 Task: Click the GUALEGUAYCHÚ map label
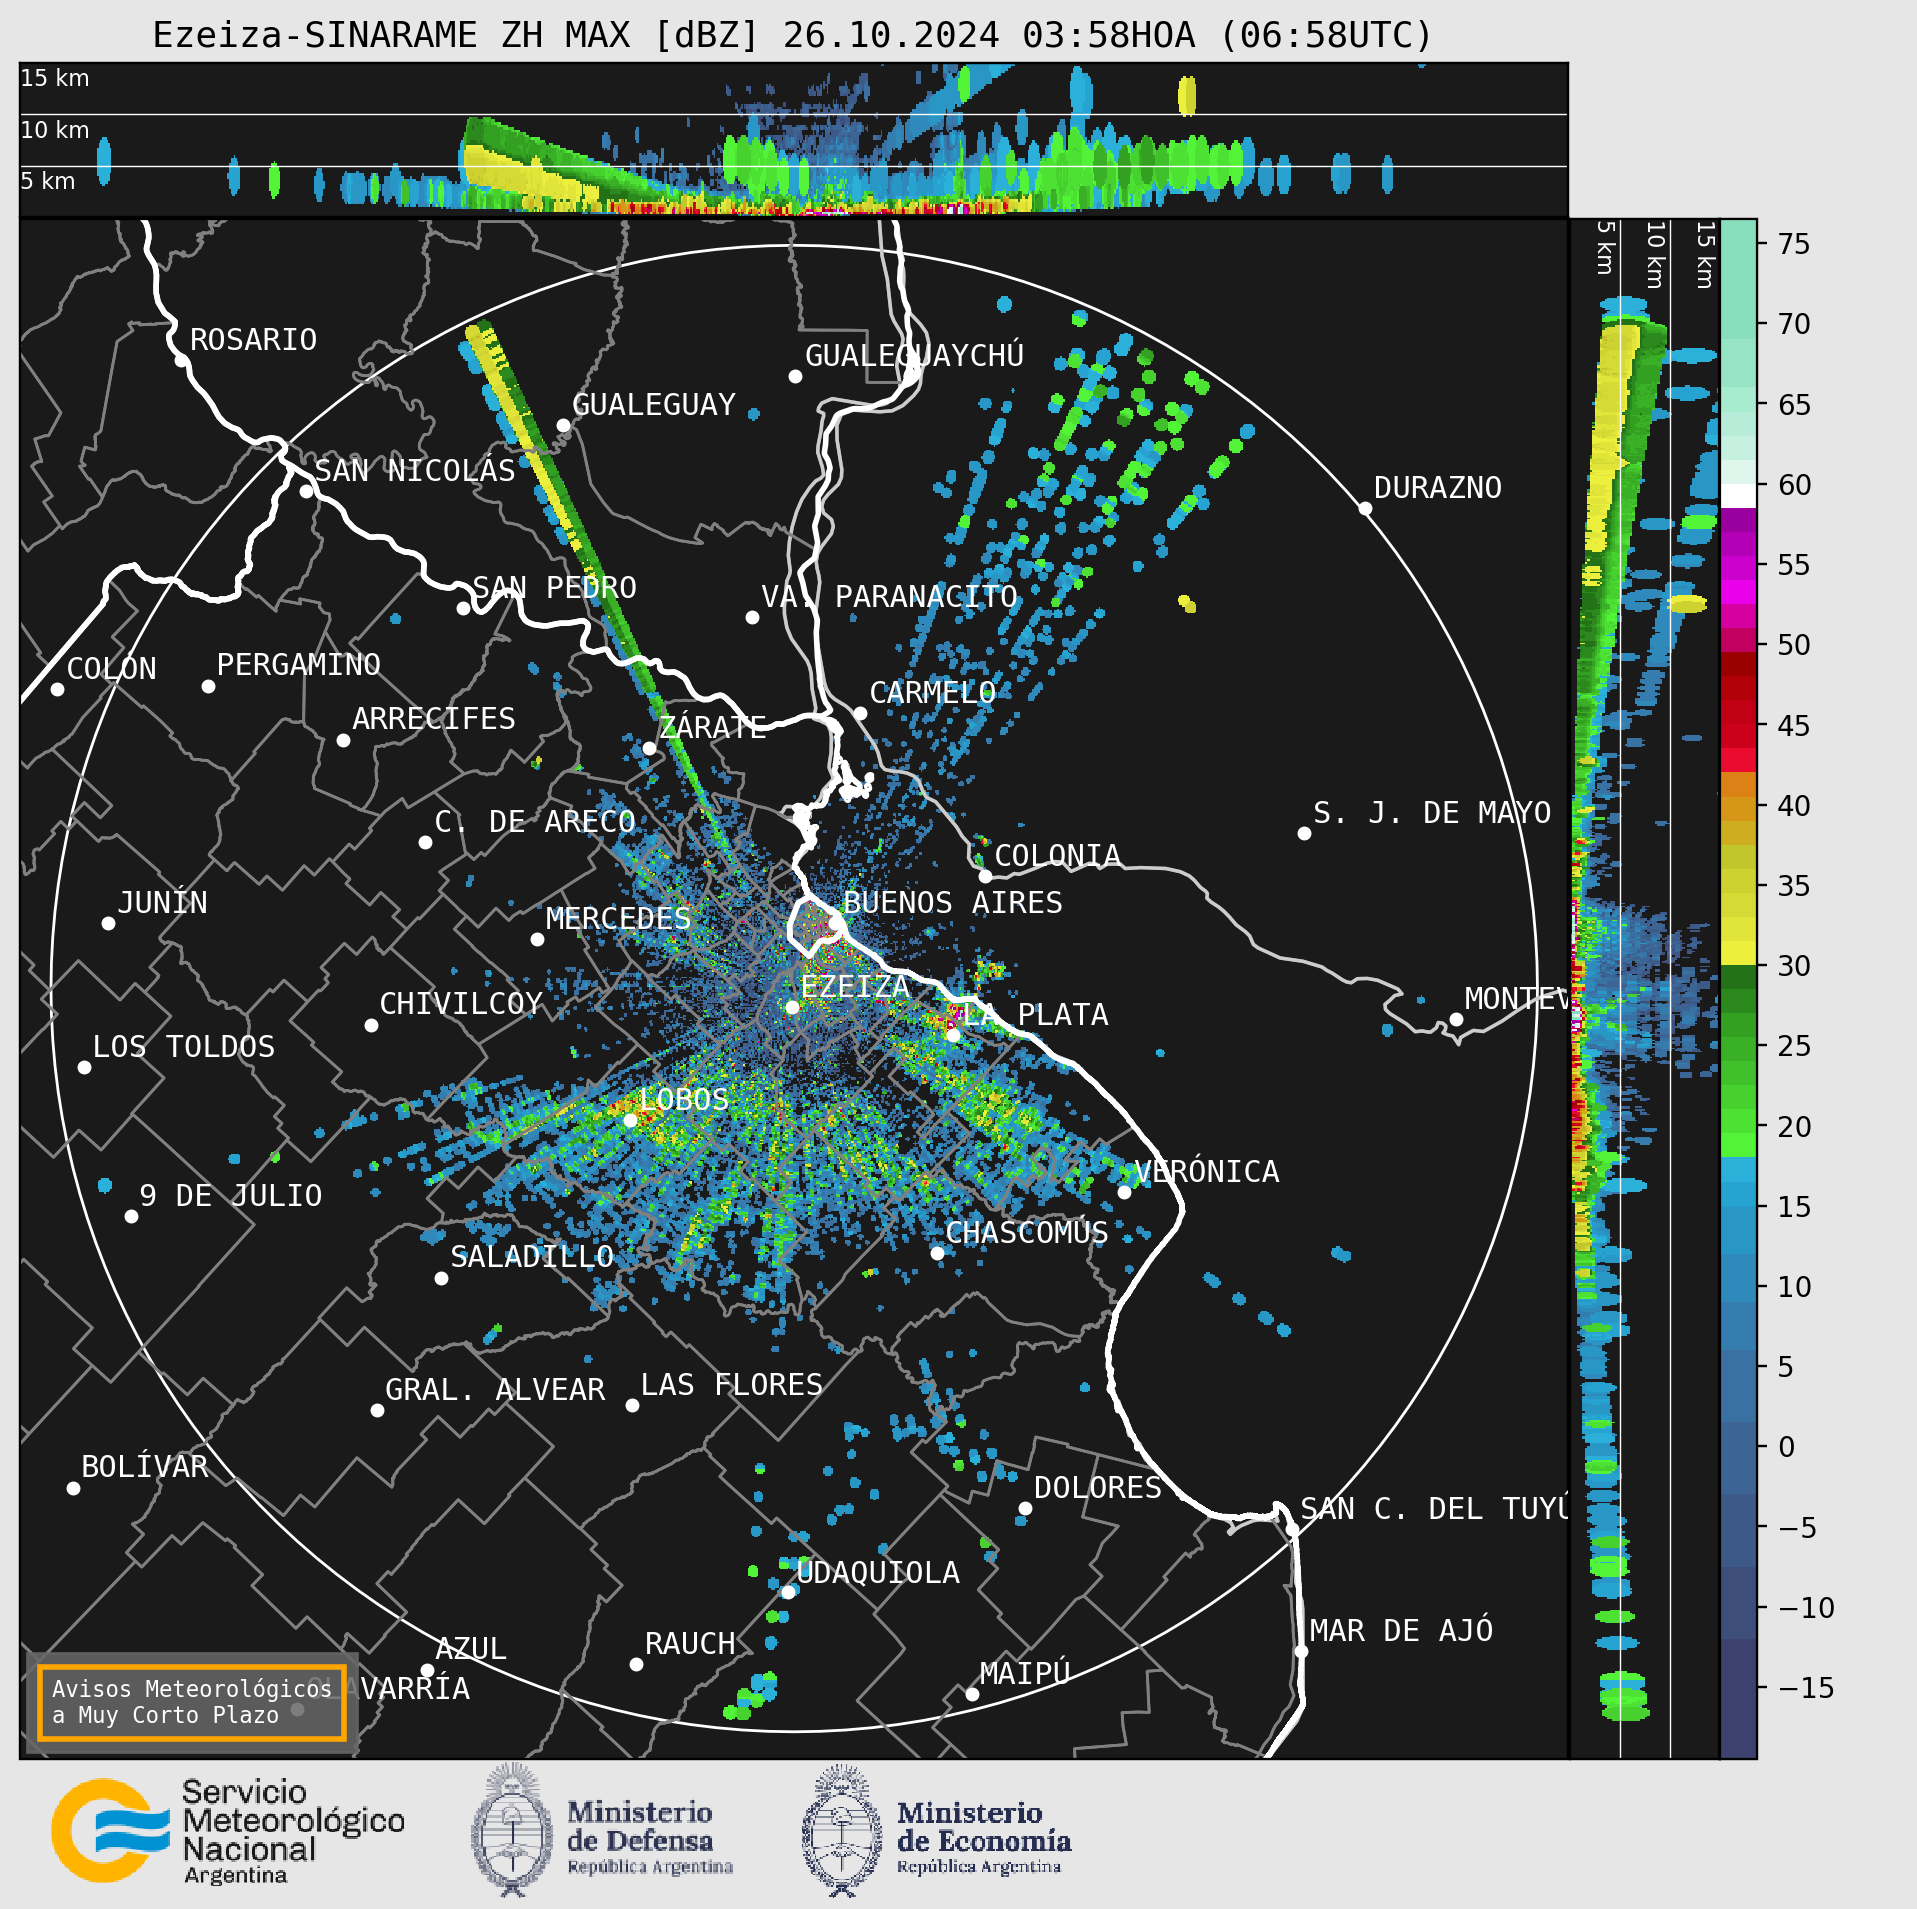914,356
